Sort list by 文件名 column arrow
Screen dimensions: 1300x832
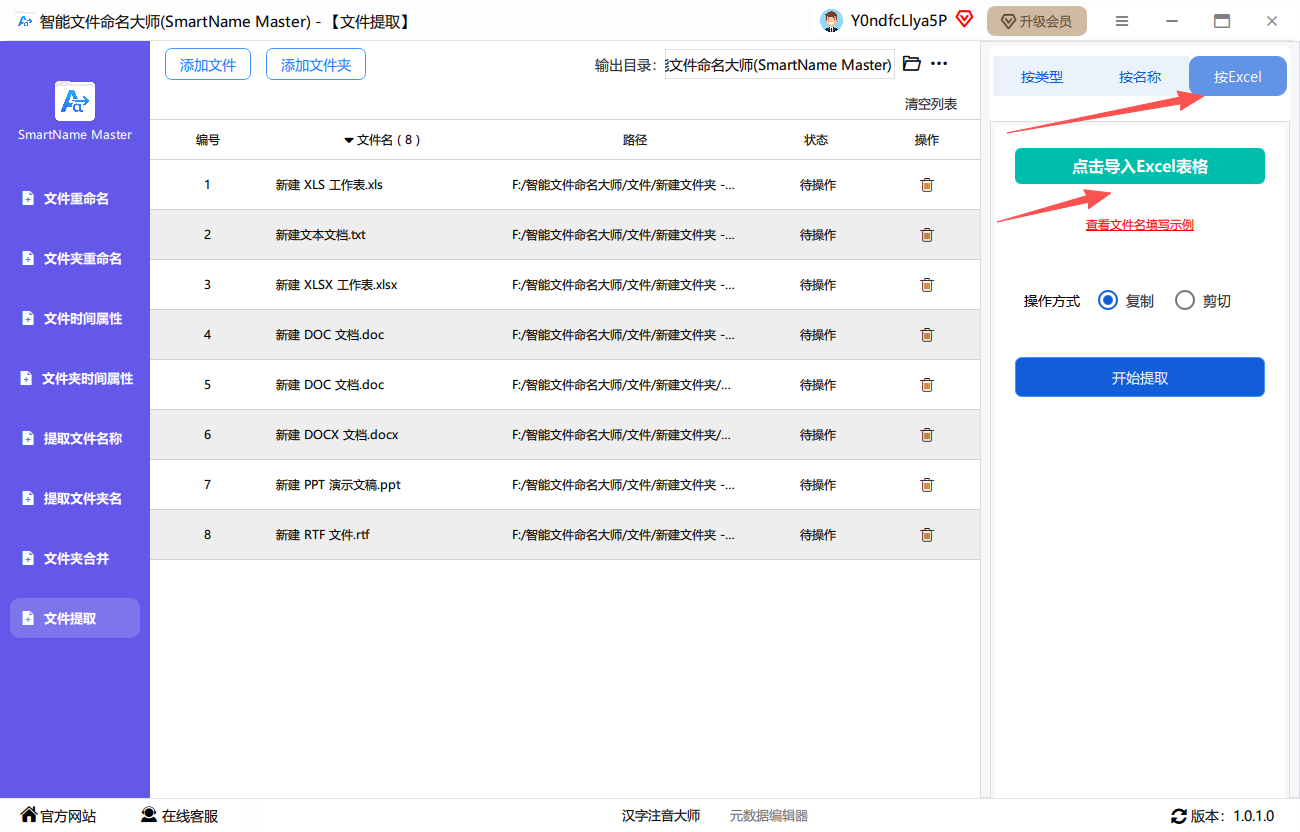click(x=349, y=141)
